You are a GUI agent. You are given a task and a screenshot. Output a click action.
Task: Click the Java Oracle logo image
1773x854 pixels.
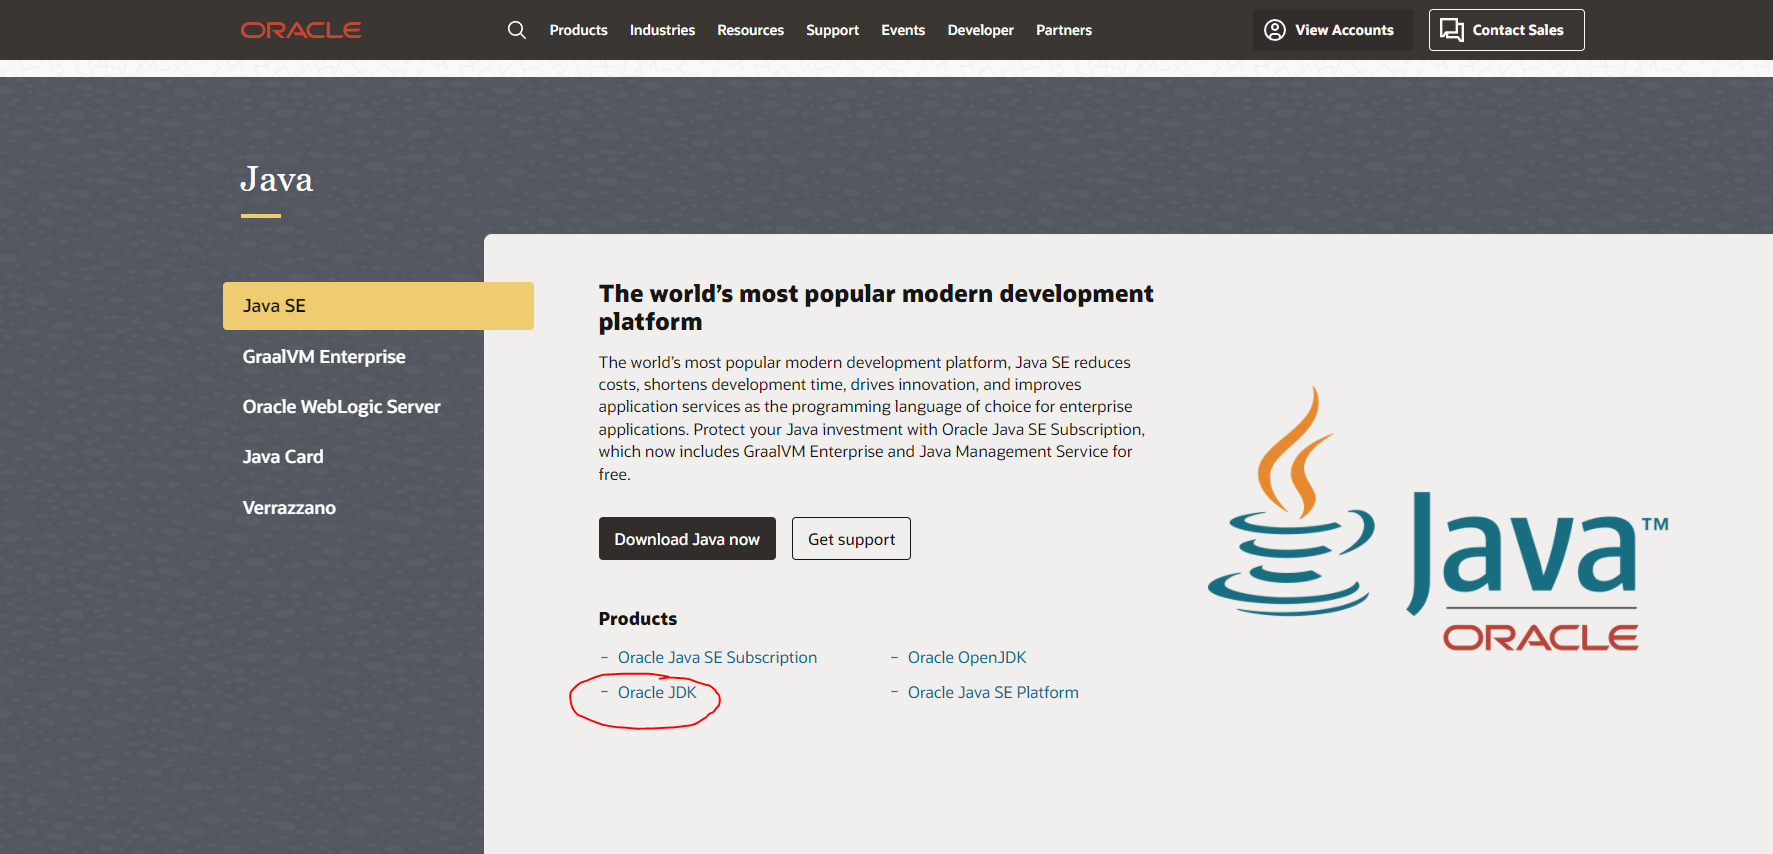tap(1438, 518)
